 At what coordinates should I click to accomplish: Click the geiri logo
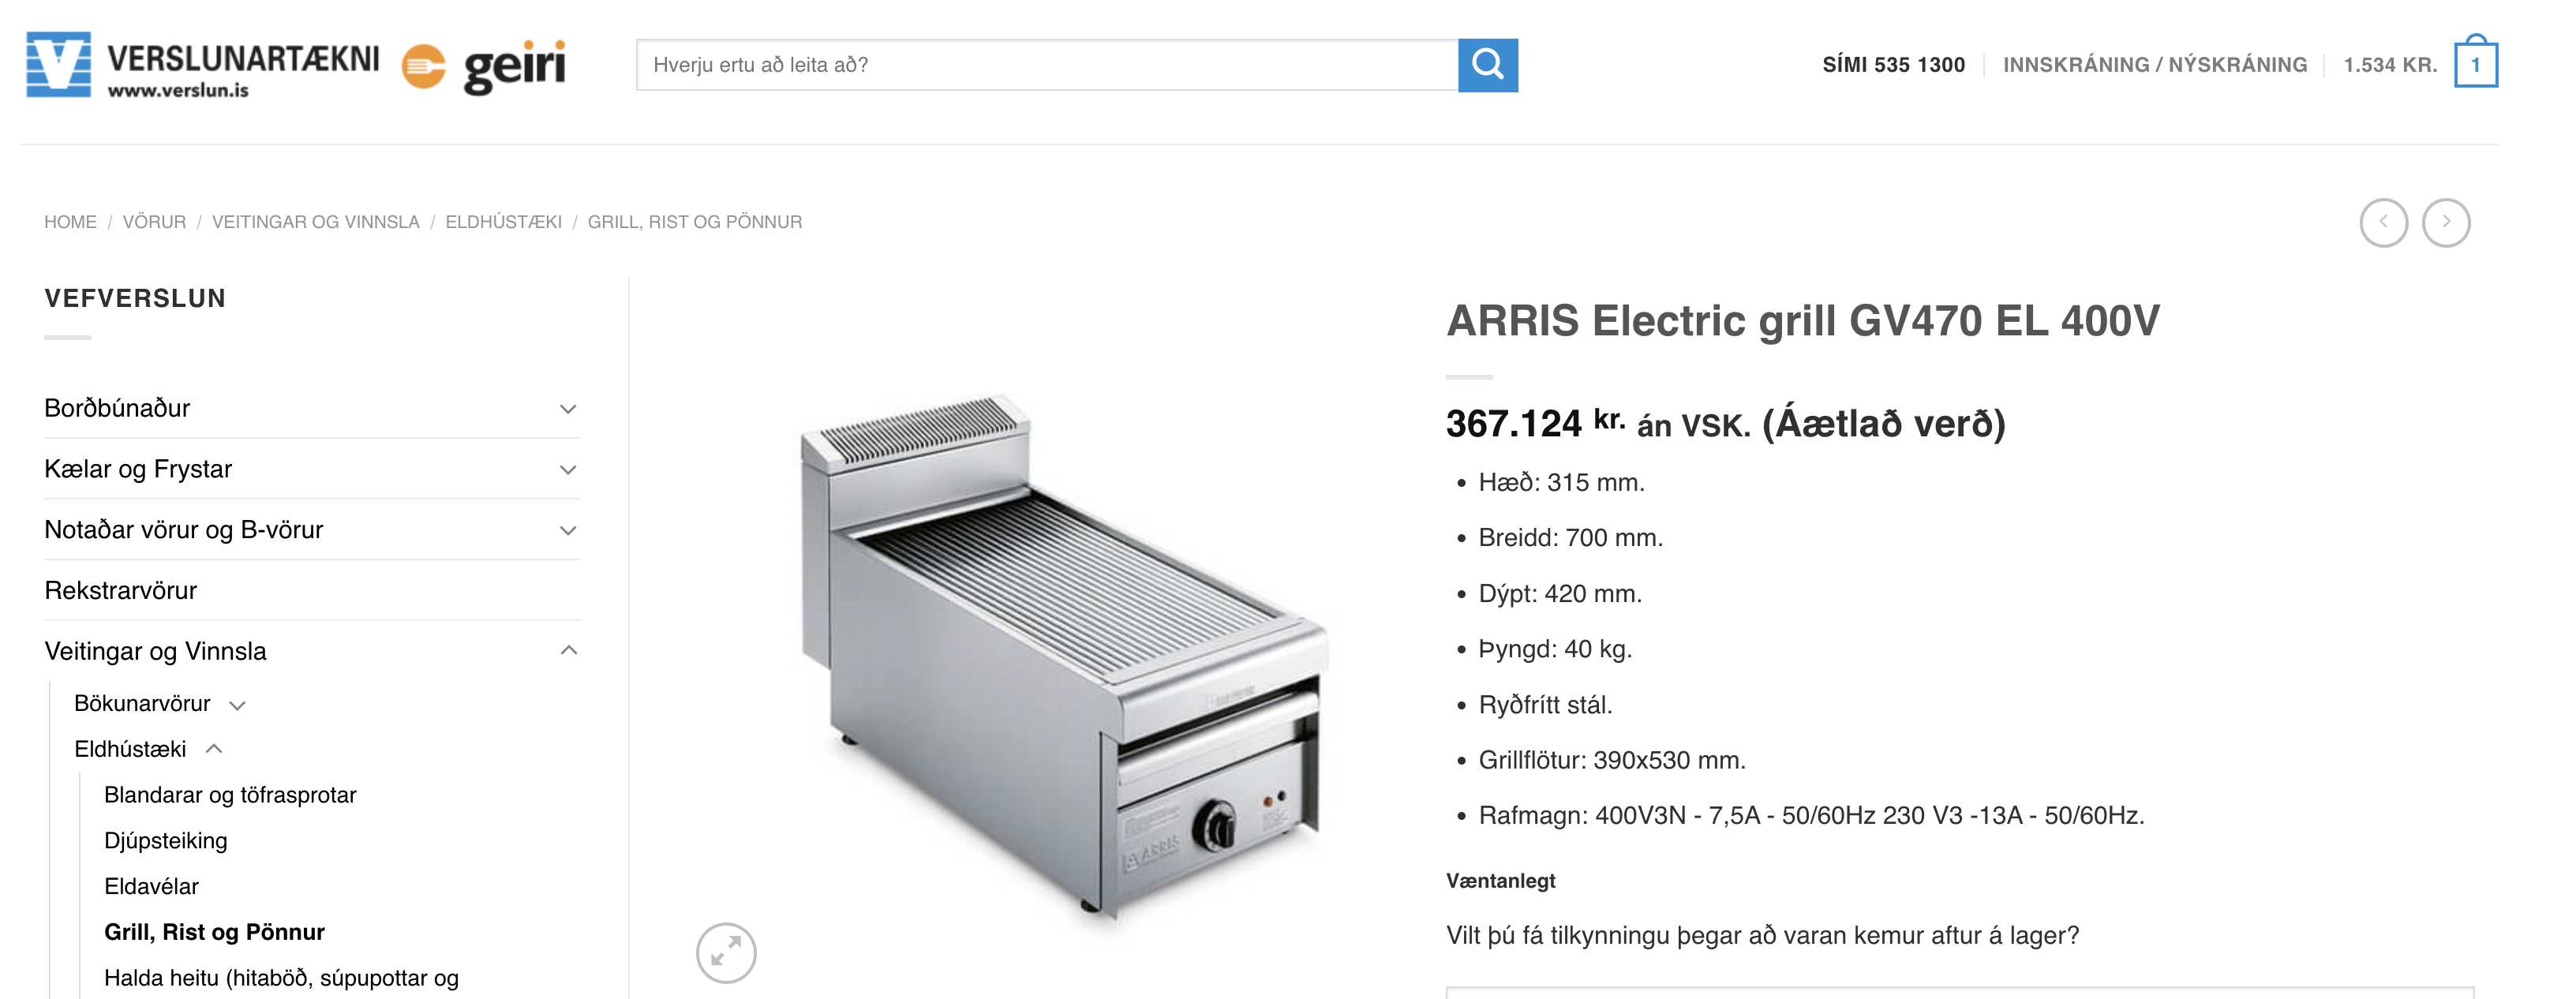[484, 66]
